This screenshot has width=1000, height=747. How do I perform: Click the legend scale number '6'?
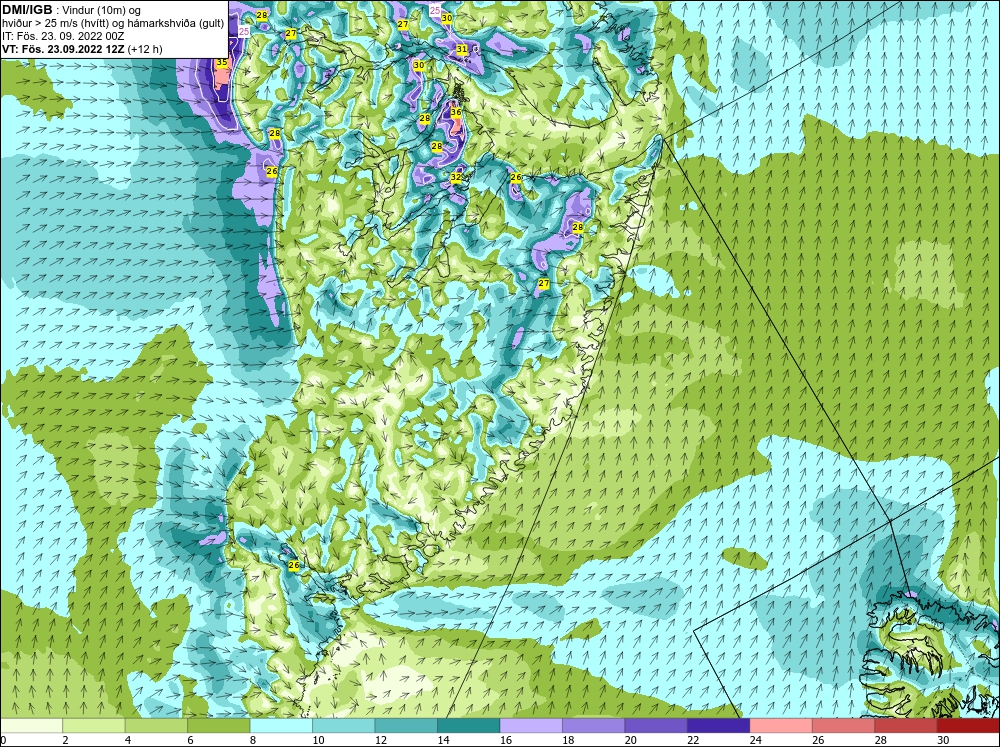(190, 740)
